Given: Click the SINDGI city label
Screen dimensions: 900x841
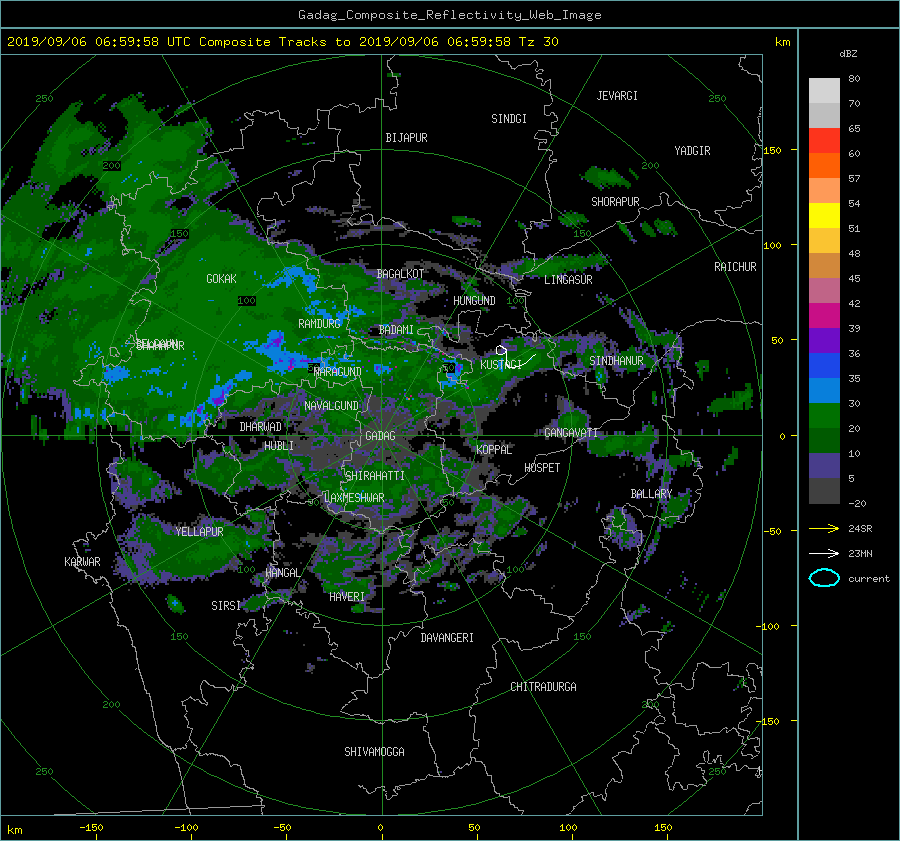Looking at the screenshot, I should coord(509,119).
